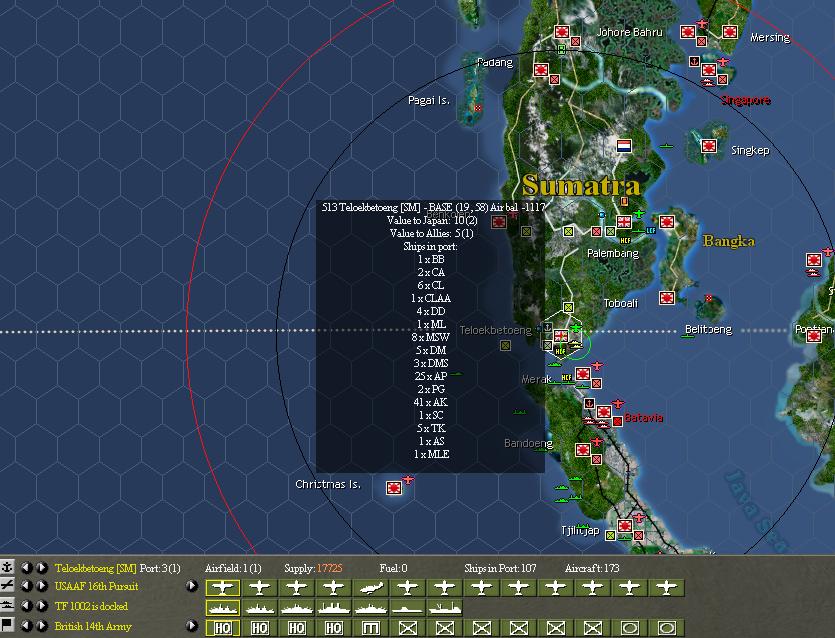This screenshot has height=638, width=835.
Task: Click the 41 x AK line in port tooltip
Action: [431, 402]
